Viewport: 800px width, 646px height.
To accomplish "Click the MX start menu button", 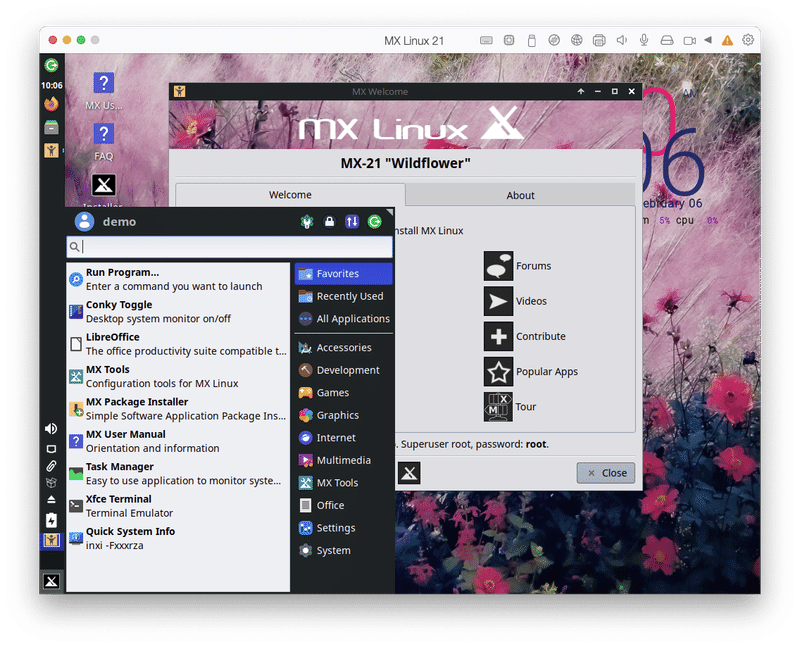I will tap(52, 581).
